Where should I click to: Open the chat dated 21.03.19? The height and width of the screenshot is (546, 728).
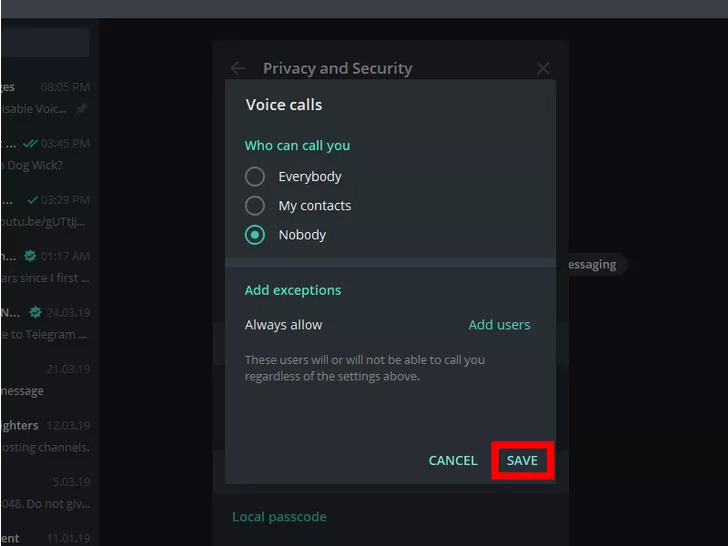[x=45, y=380]
